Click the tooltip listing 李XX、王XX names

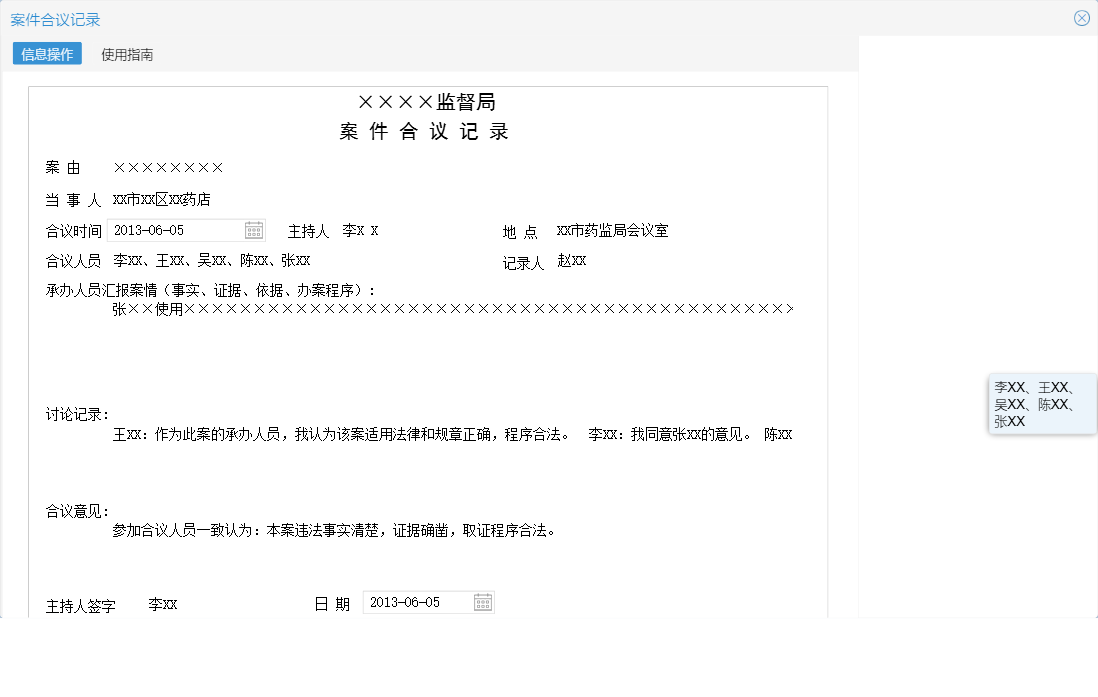click(1042, 404)
